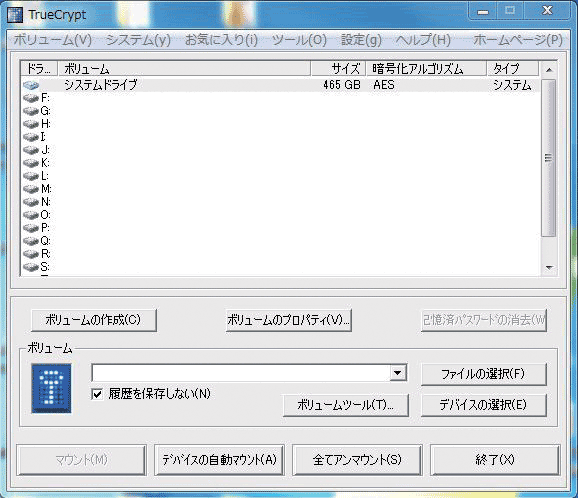
Task: Select the P: drive icon
Action: pyautogui.click(x=31, y=228)
